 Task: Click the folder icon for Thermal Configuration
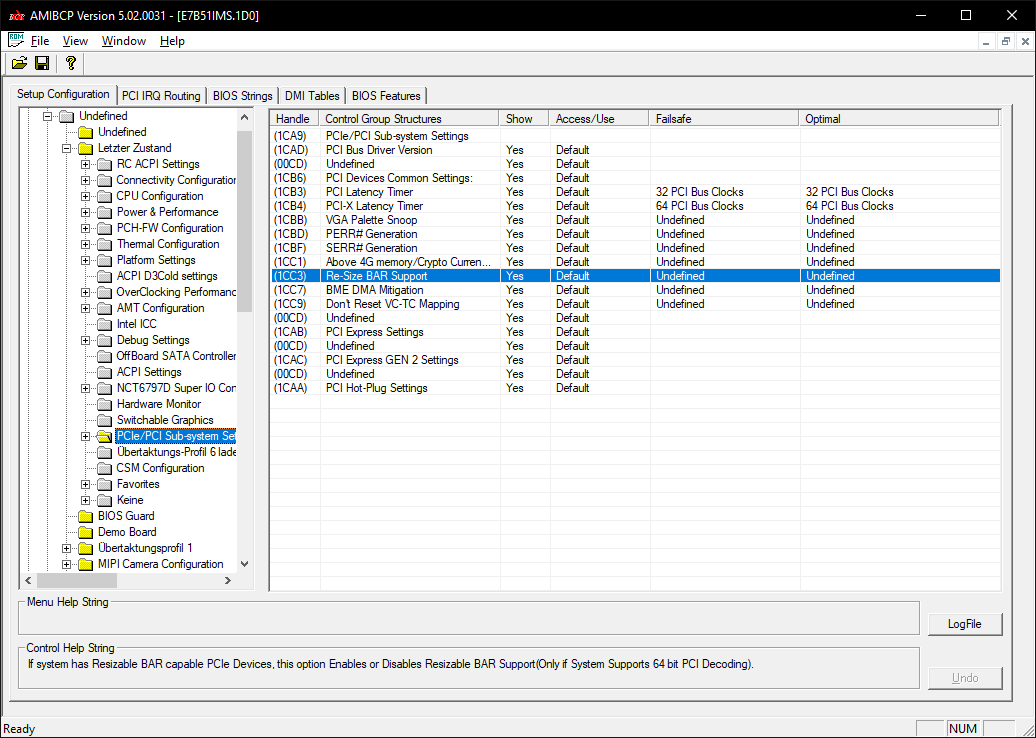coord(104,244)
